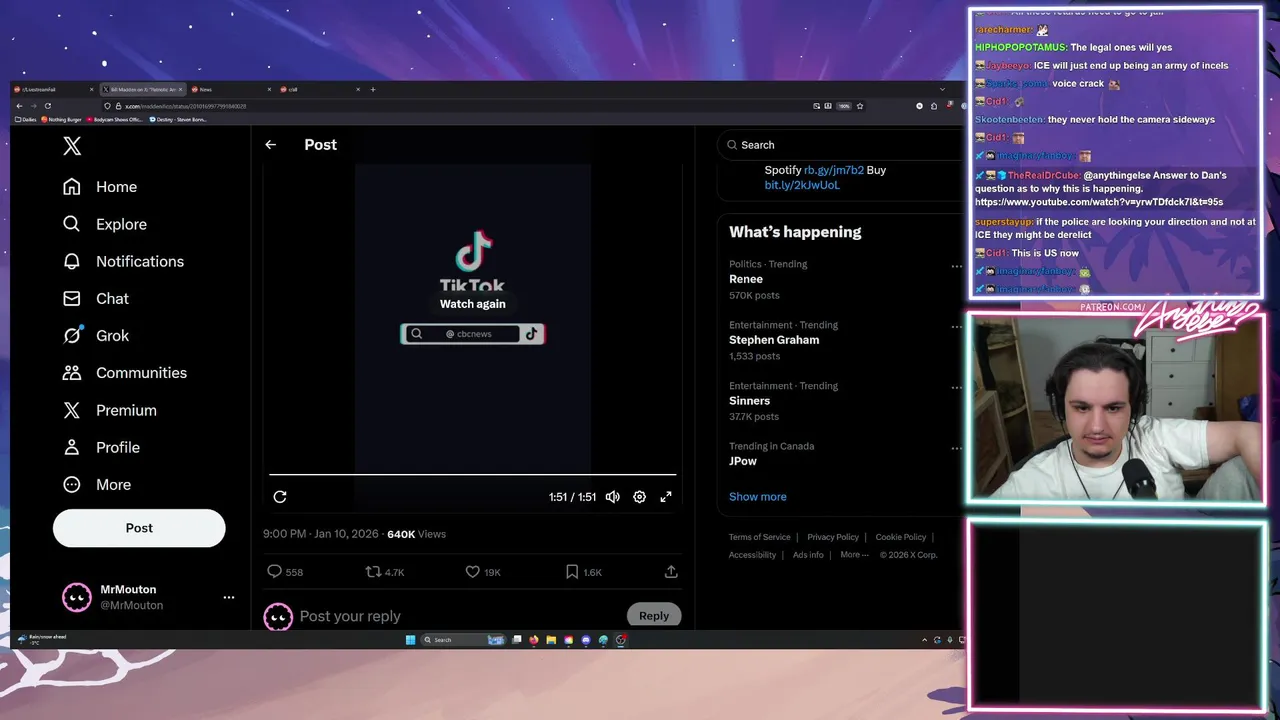Viewport: 1280px width, 720px height.
Task: Open Chat in the sidebar
Action: [x=96, y=298]
